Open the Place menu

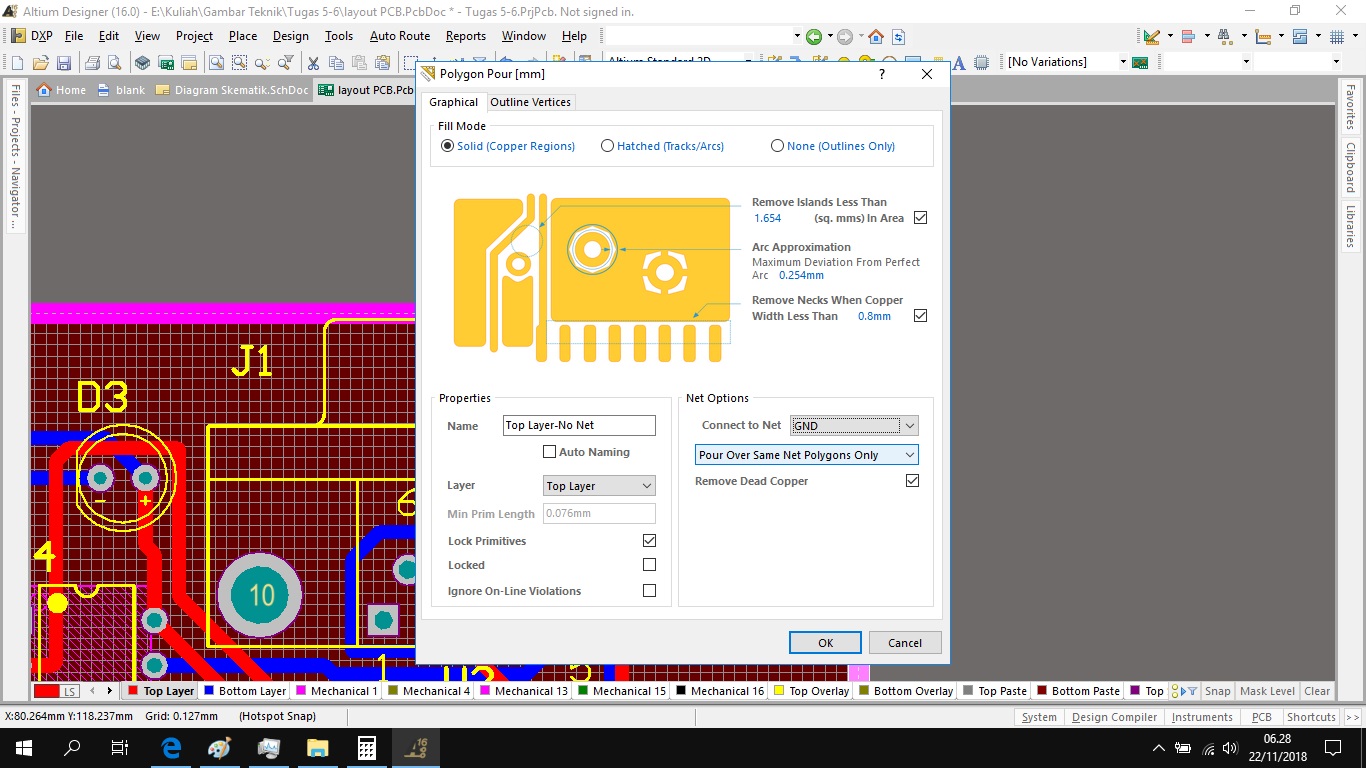(243, 36)
